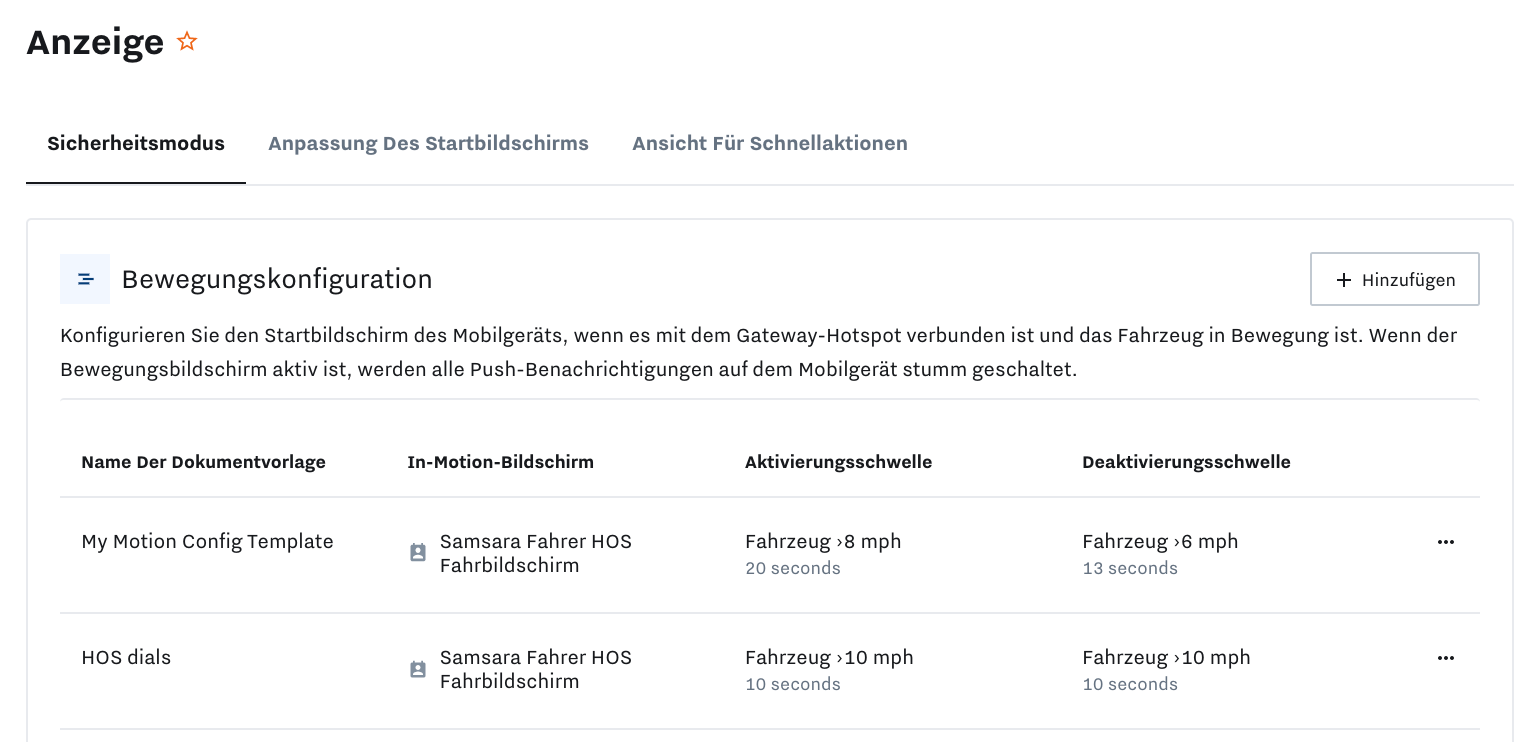The image size is (1522, 742).
Task: Click the badge icon in the HOS dials row
Action: 417,668
